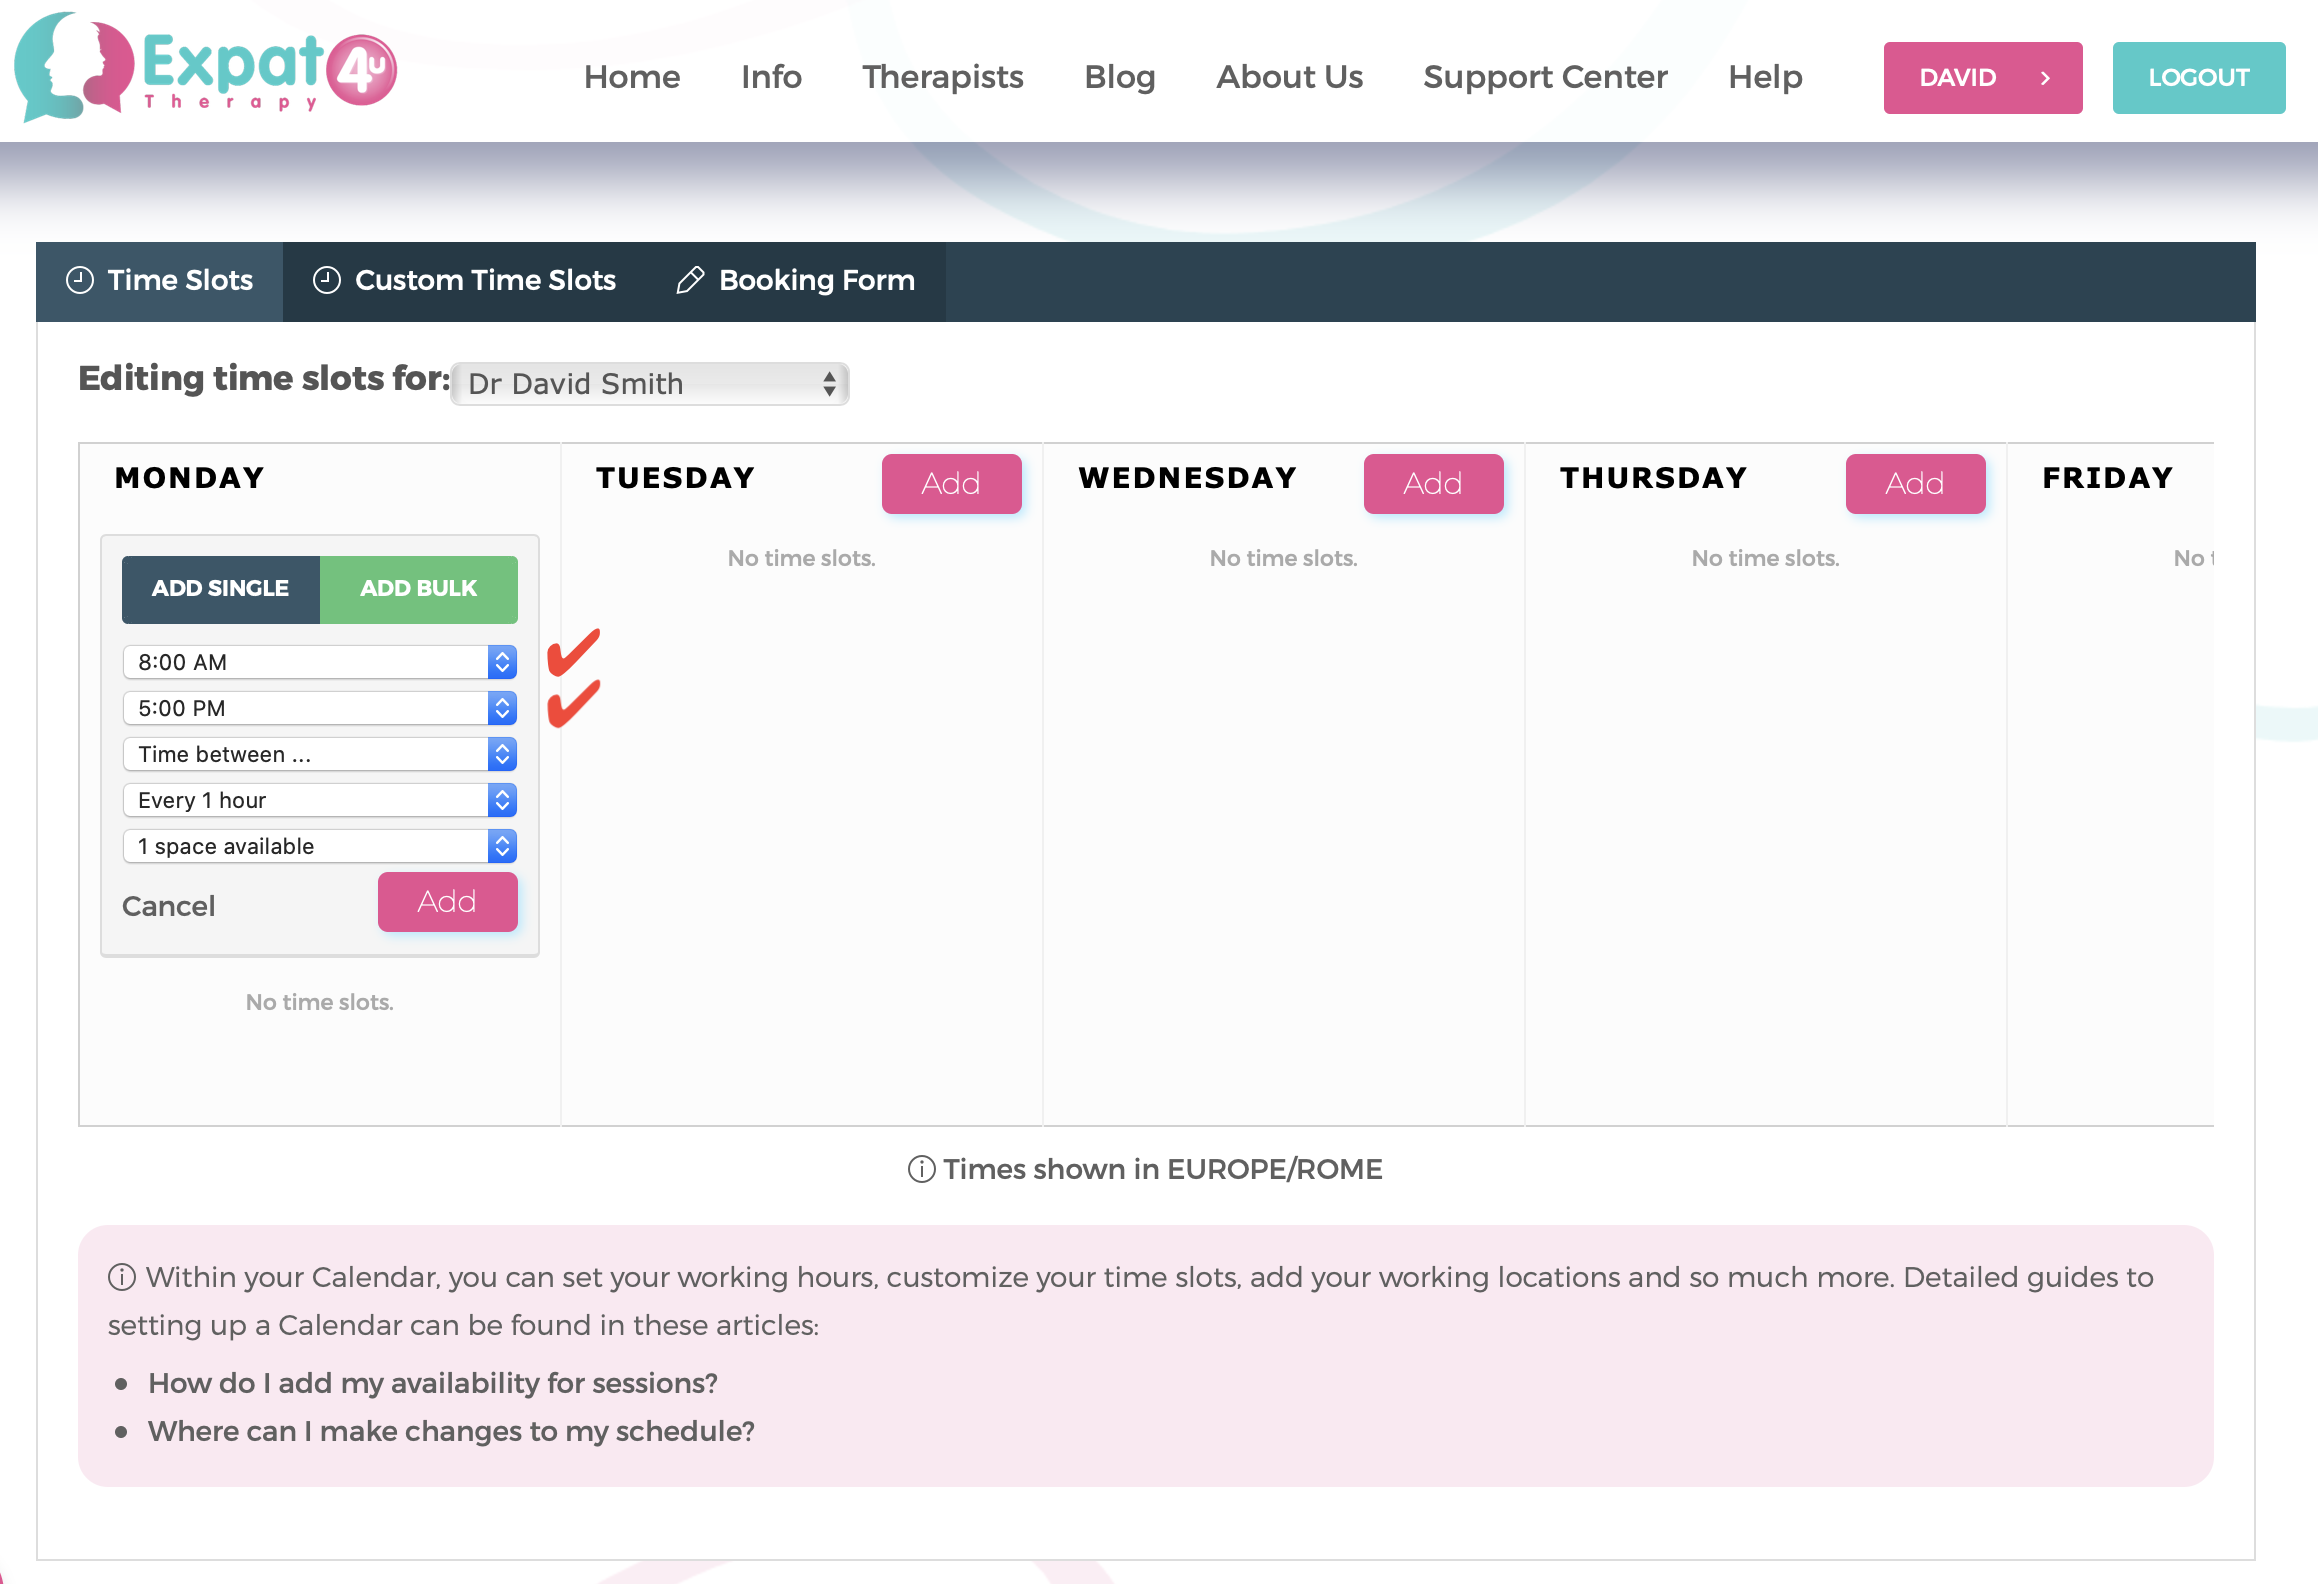This screenshot has height=1584, width=2318.
Task: Click the info icon in the pink Calendar notice
Action: point(122,1277)
